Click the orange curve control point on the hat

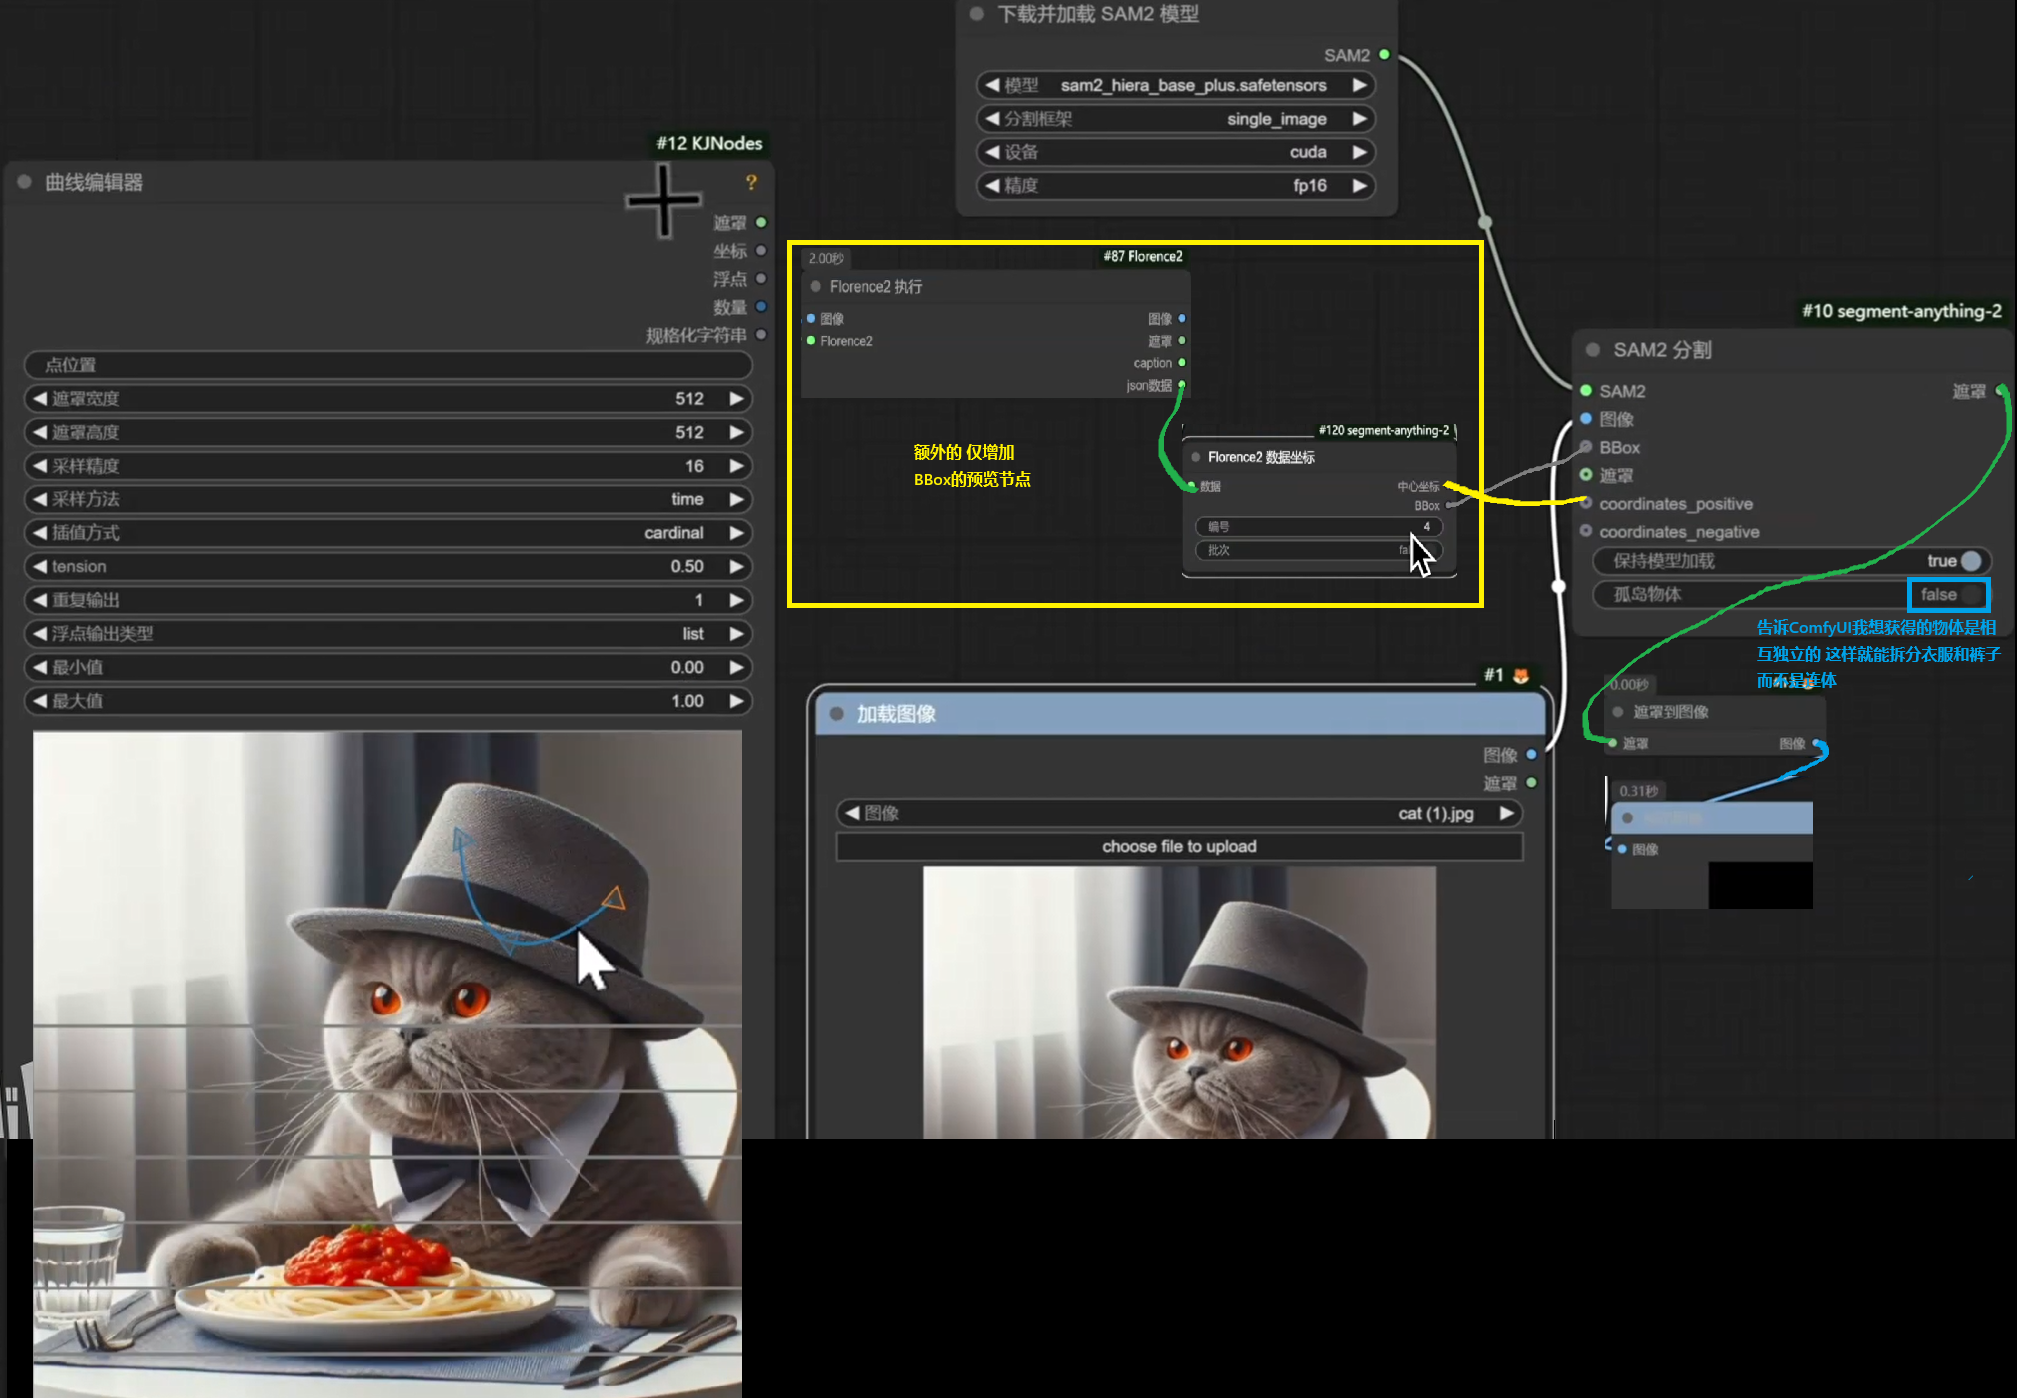coord(614,898)
